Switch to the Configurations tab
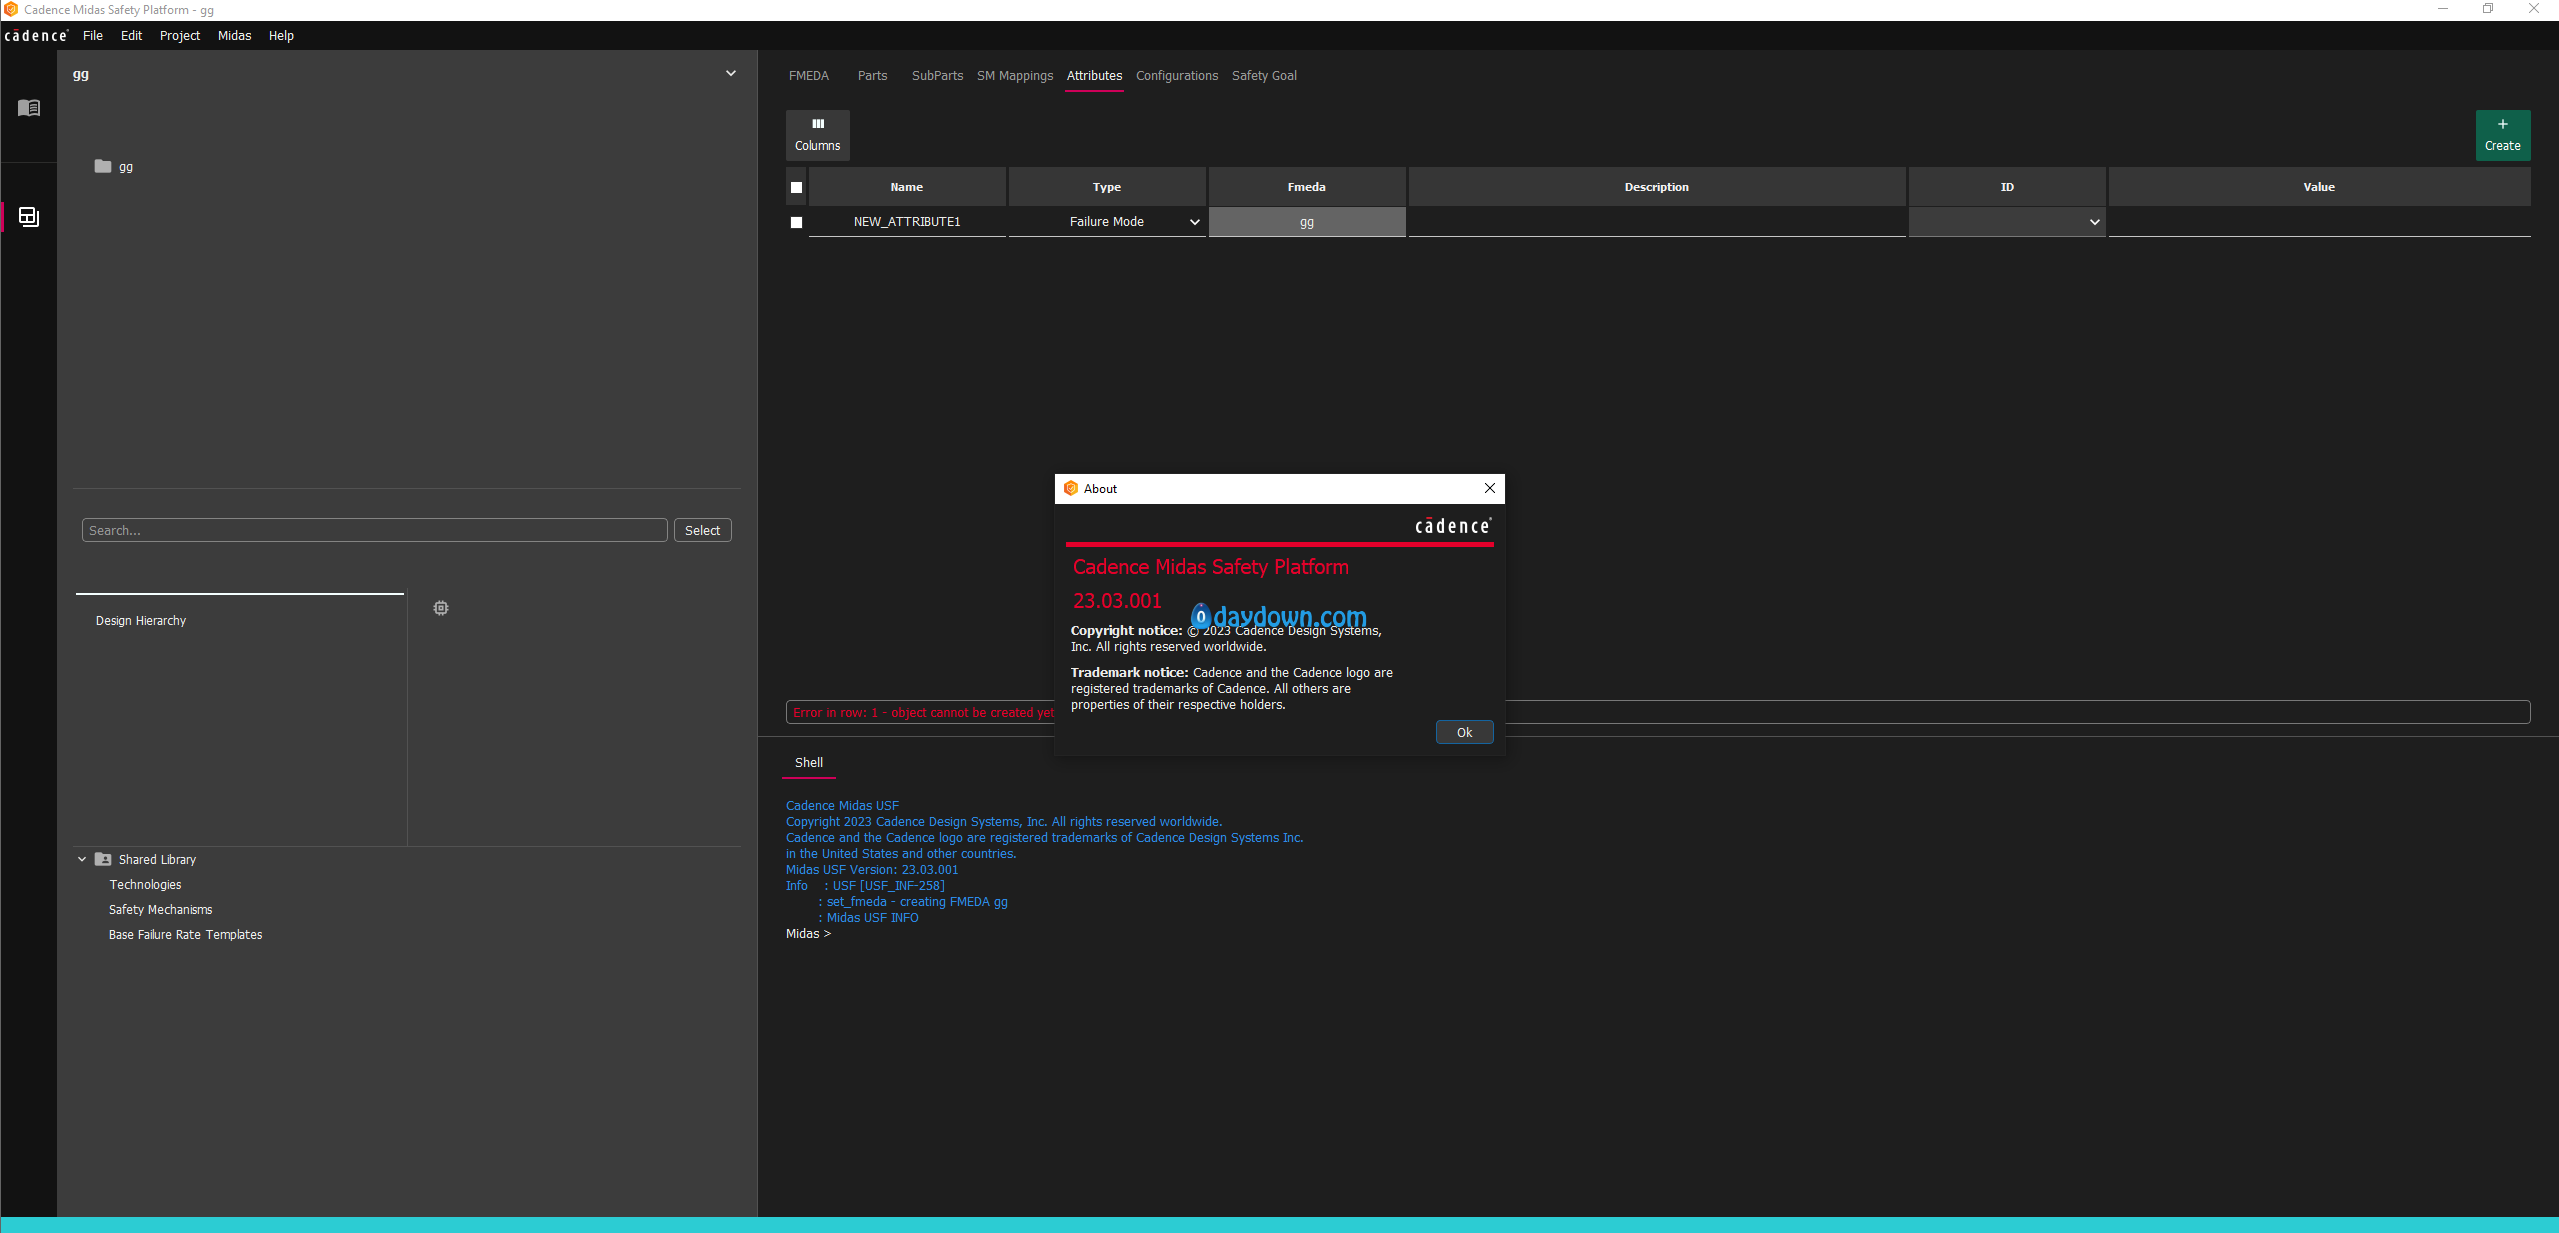Screen dimensions: 2559x1233 click(x=1176, y=76)
